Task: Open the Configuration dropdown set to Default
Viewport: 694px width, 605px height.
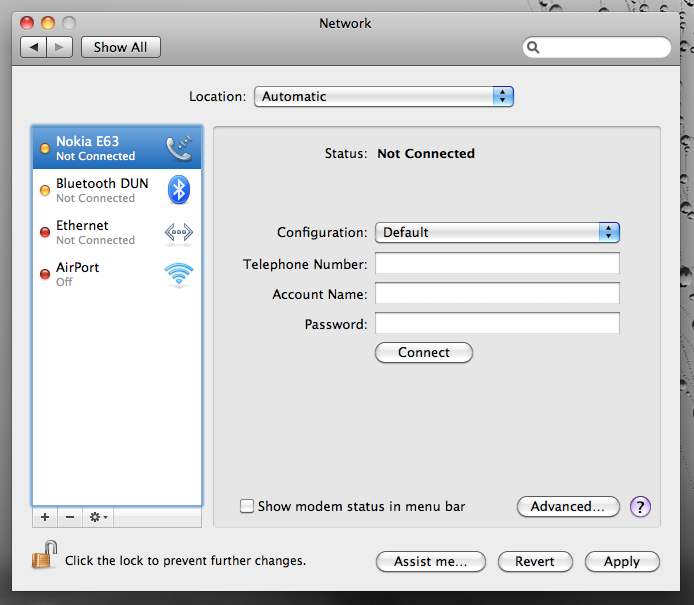Action: pyautogui.click(x=497, y=232)
